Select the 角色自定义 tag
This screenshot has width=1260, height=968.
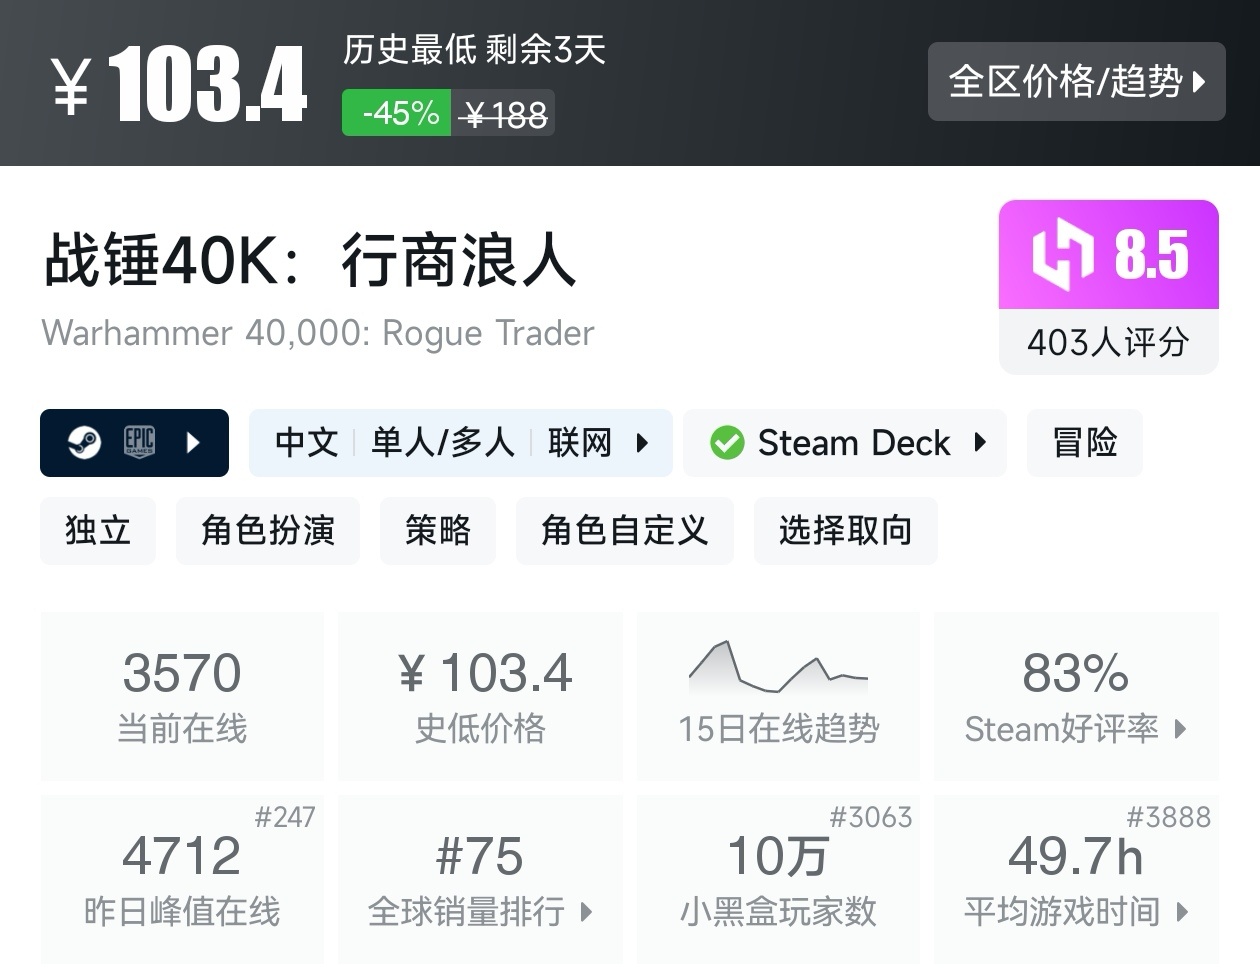(x=625, y=530)
